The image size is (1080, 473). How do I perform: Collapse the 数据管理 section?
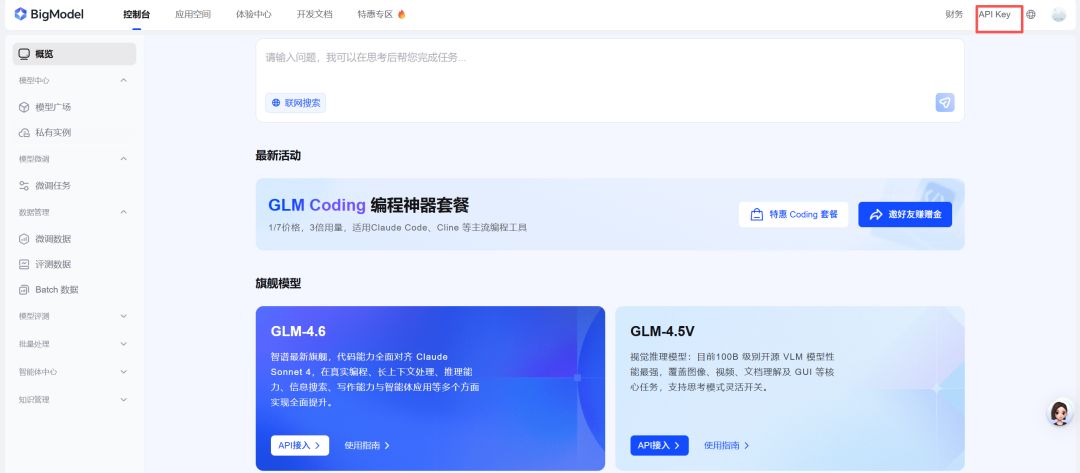tap(124, 212)
